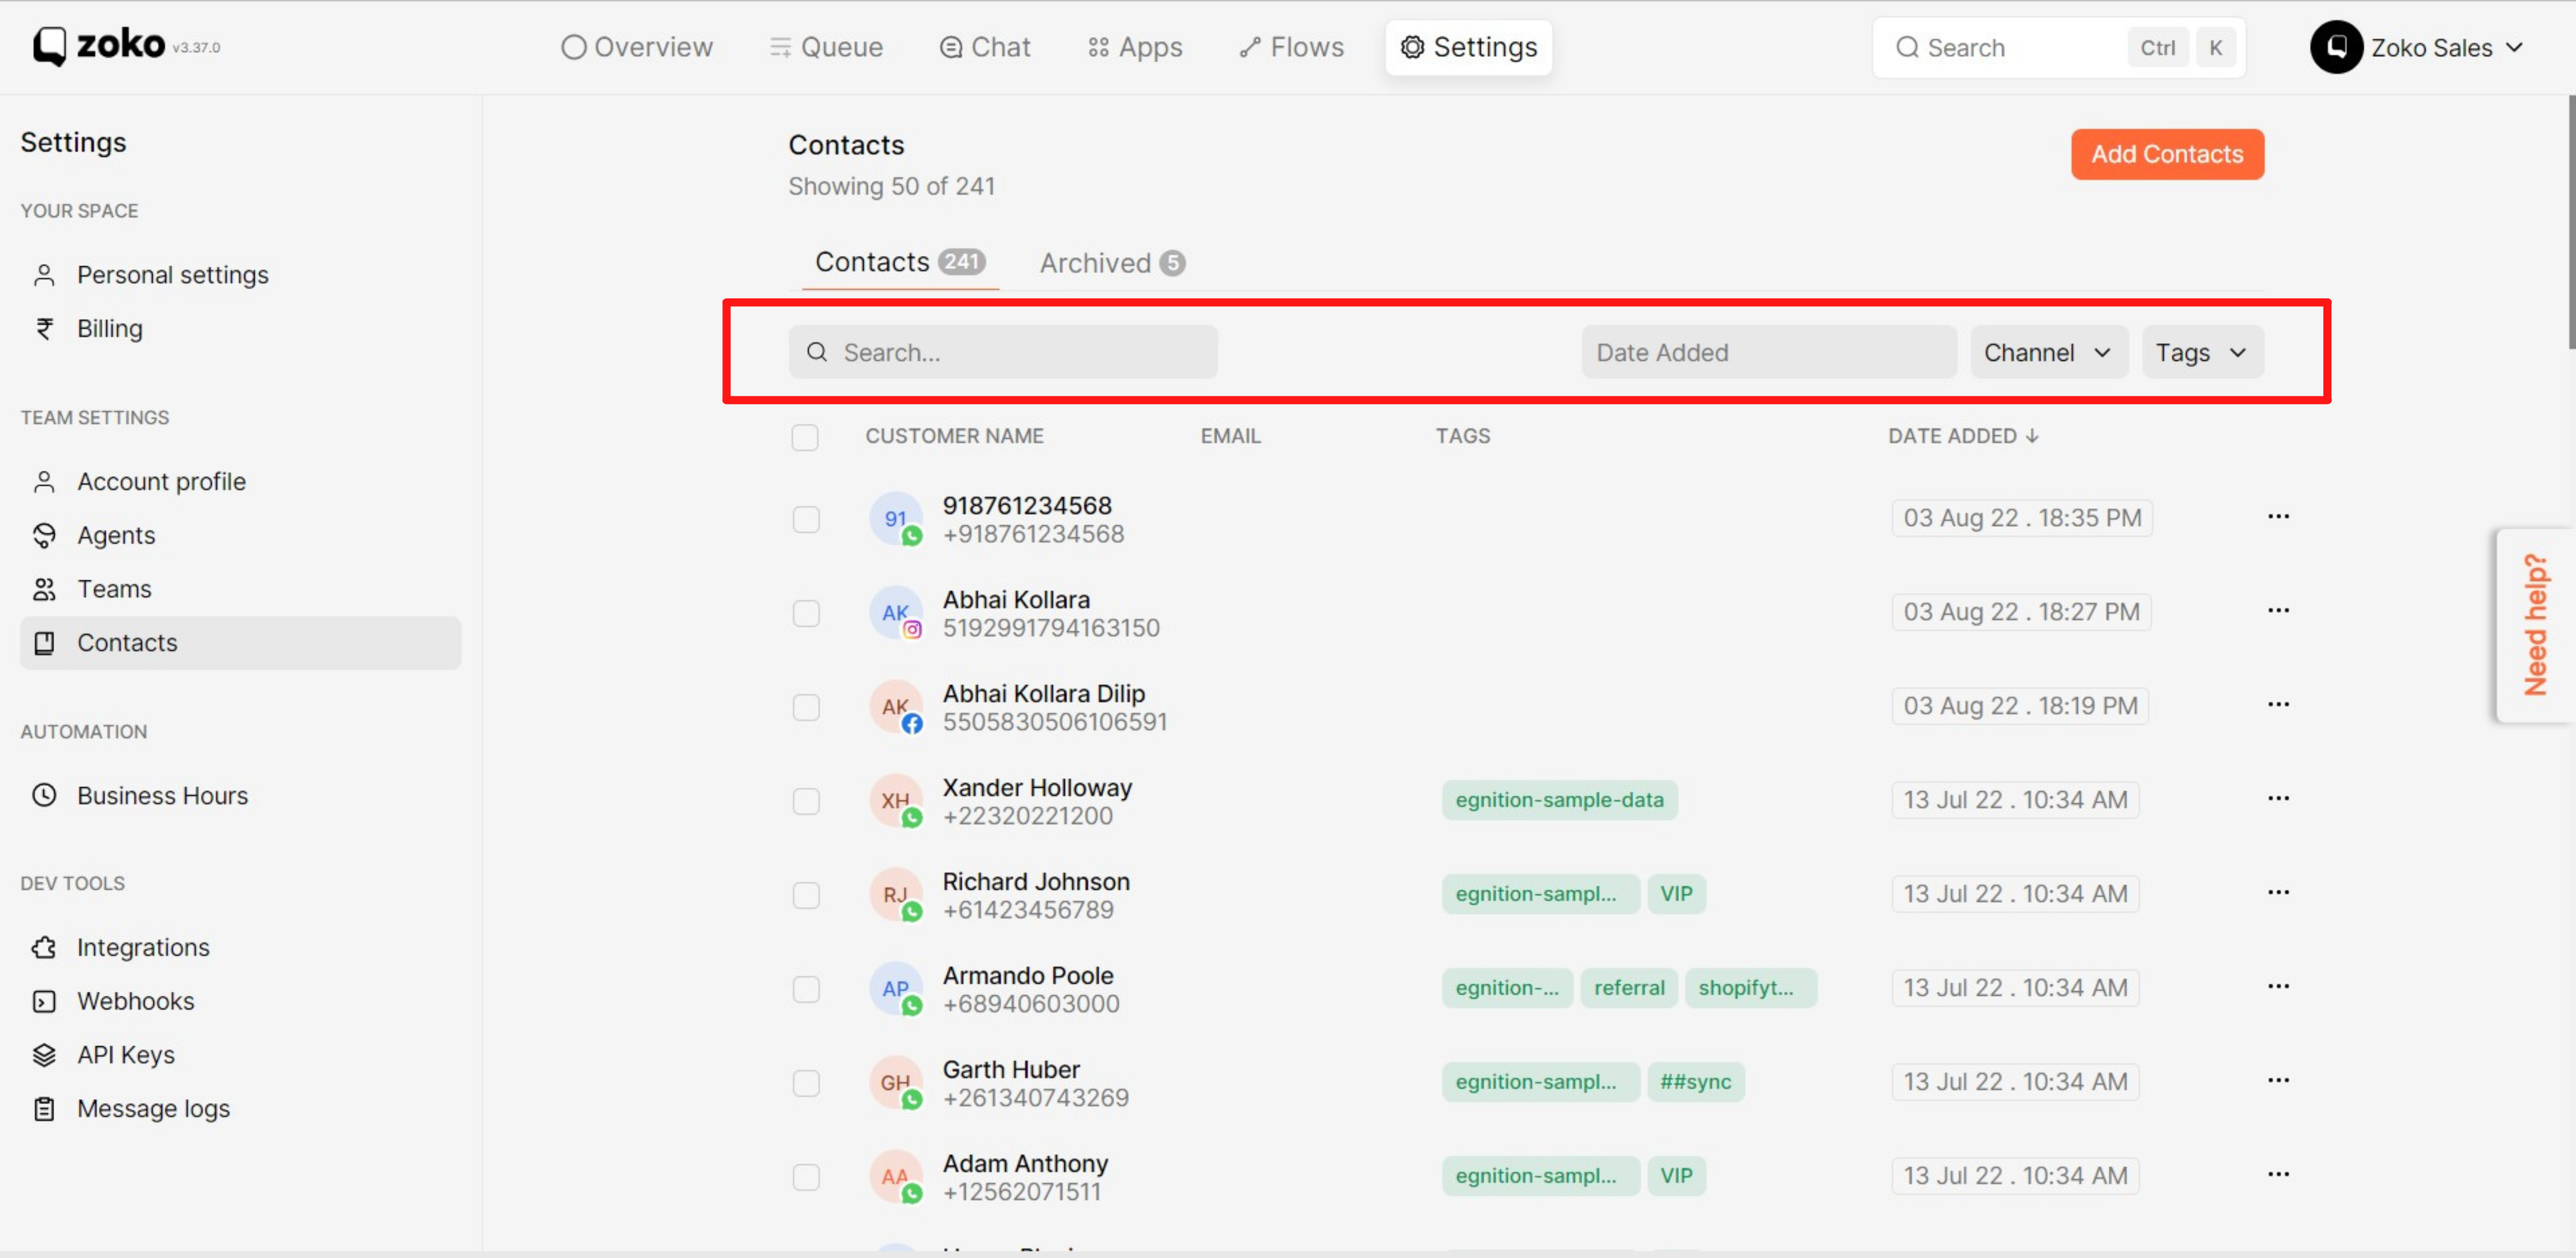Click the contacts Search... input field

1003,352
